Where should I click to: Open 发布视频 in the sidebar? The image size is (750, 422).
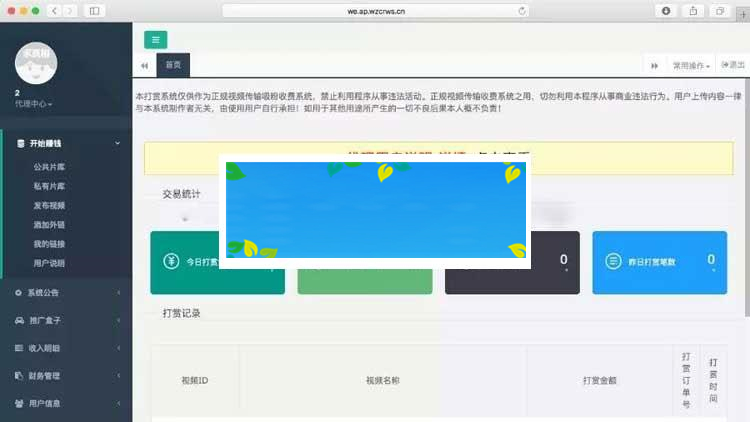tap(49, 205)
